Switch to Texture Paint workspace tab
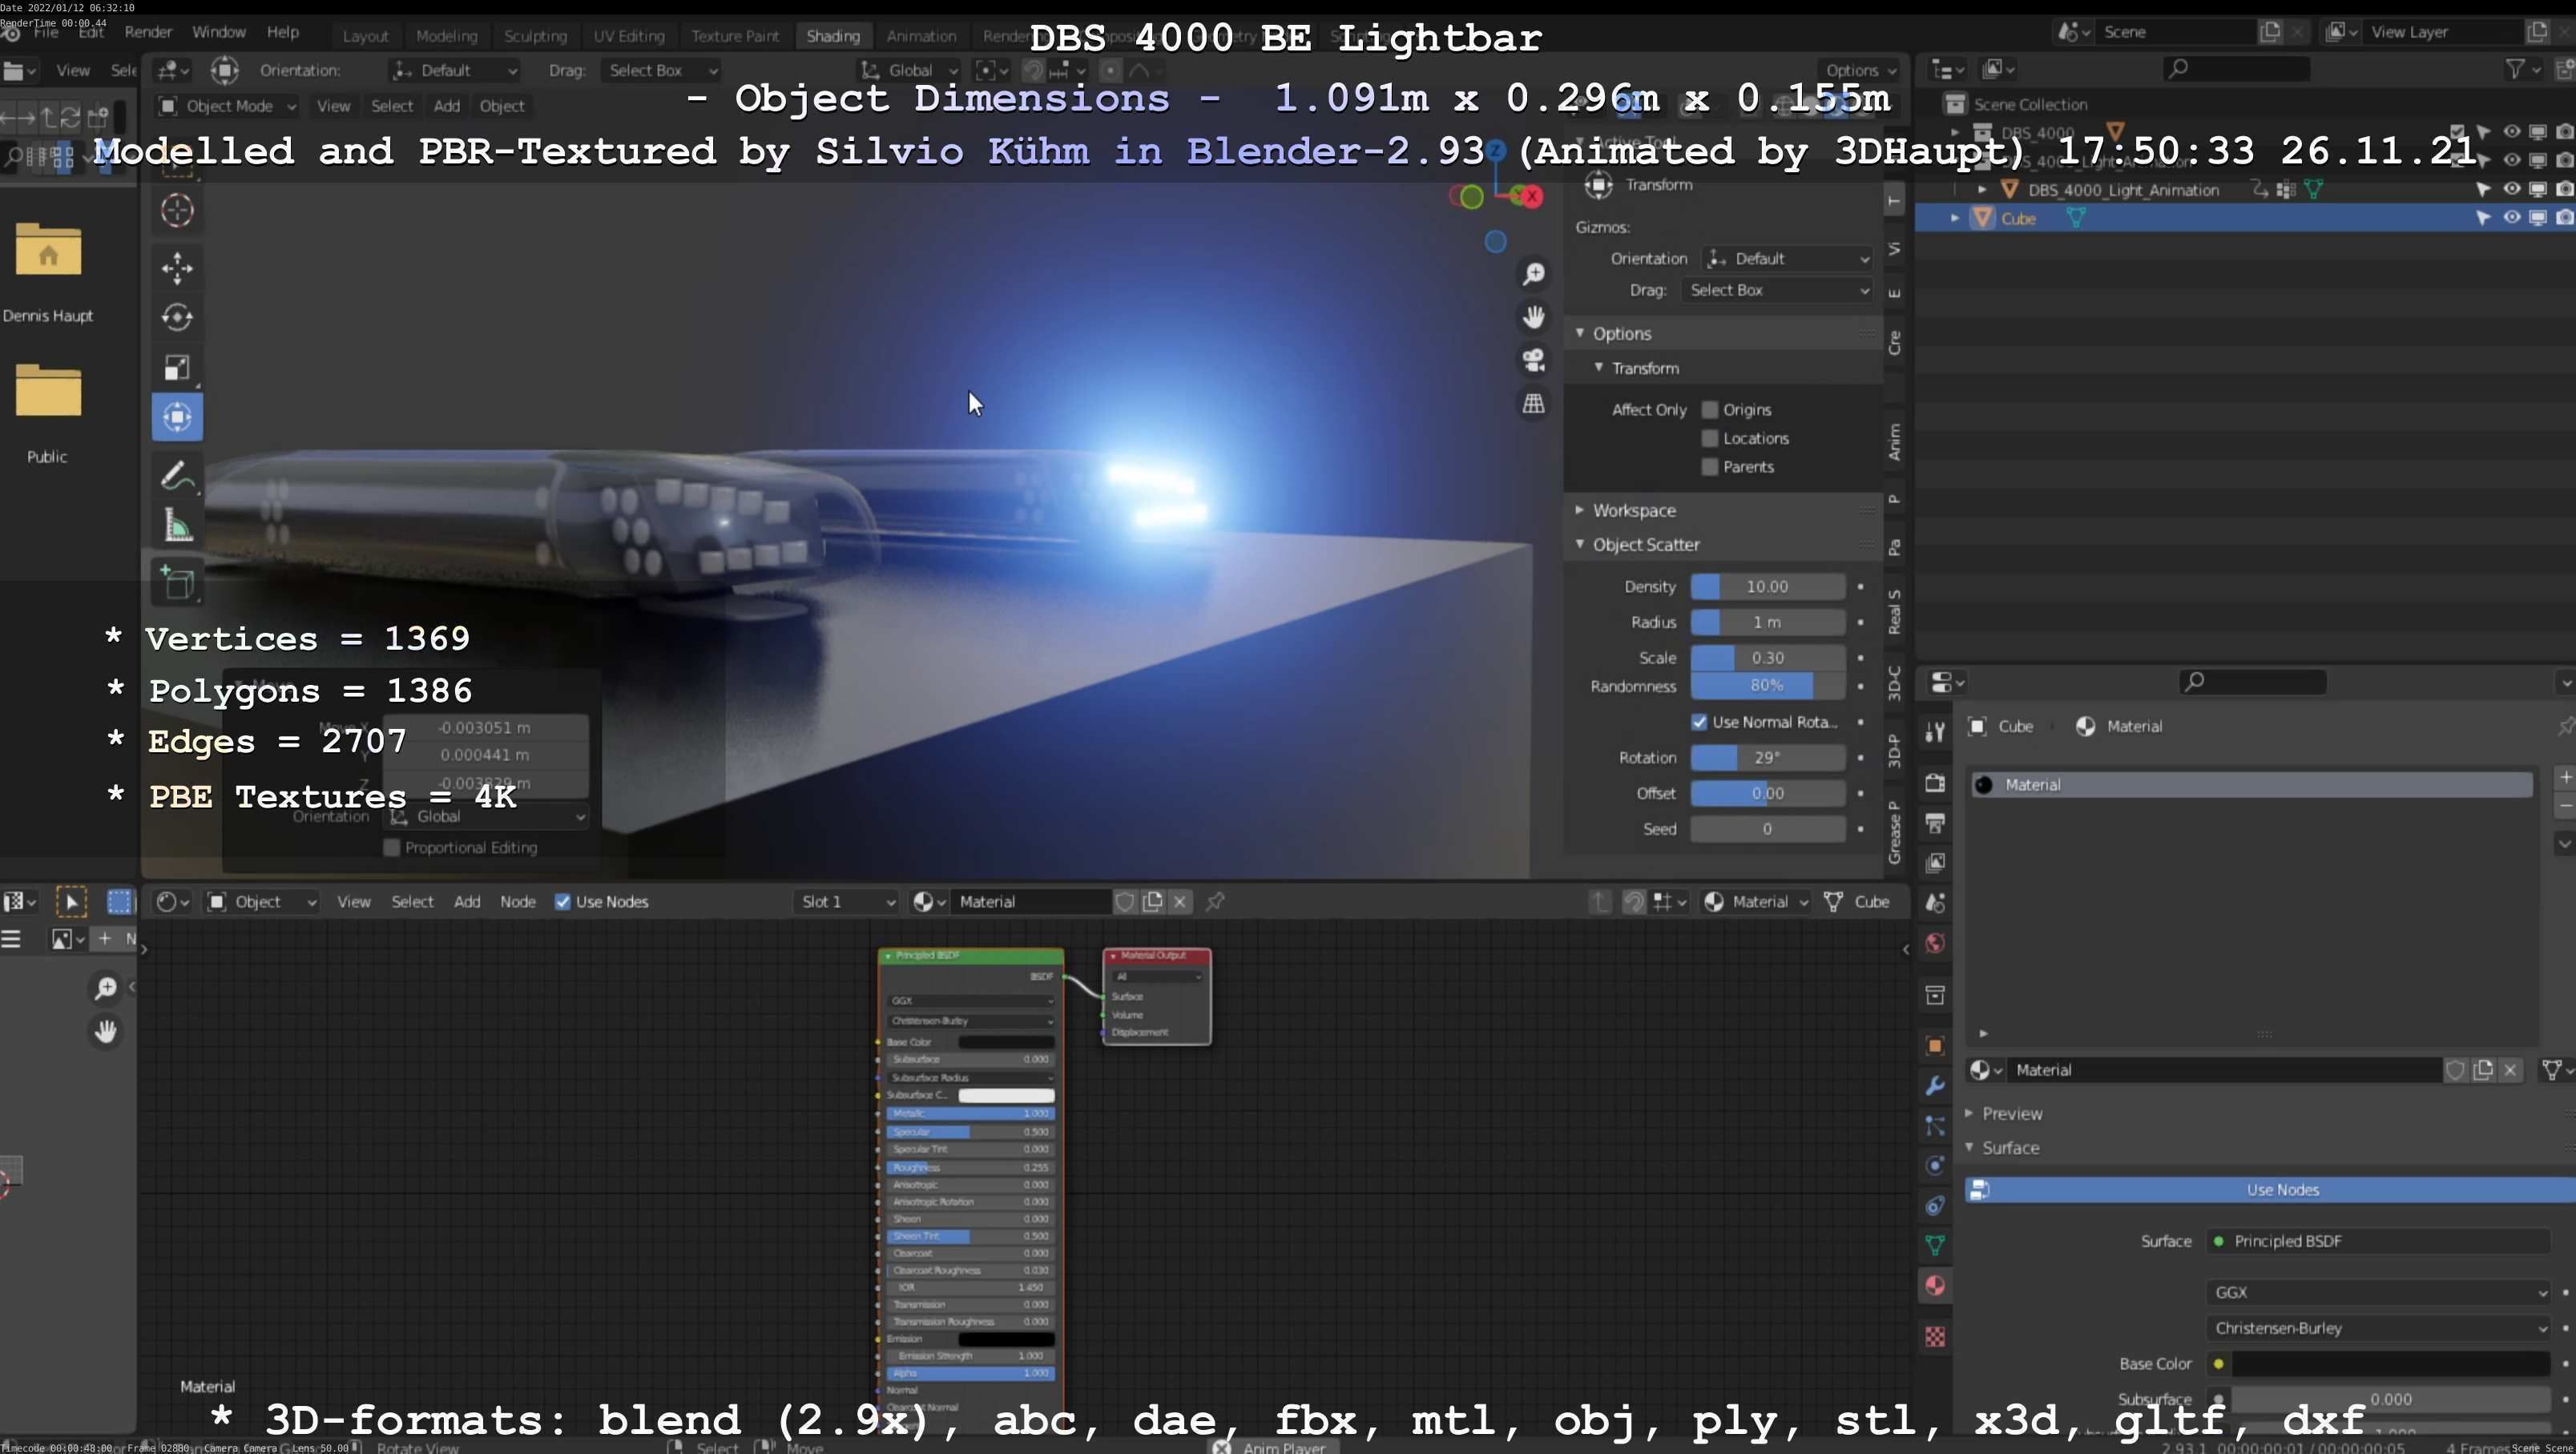 coord(735,36)
